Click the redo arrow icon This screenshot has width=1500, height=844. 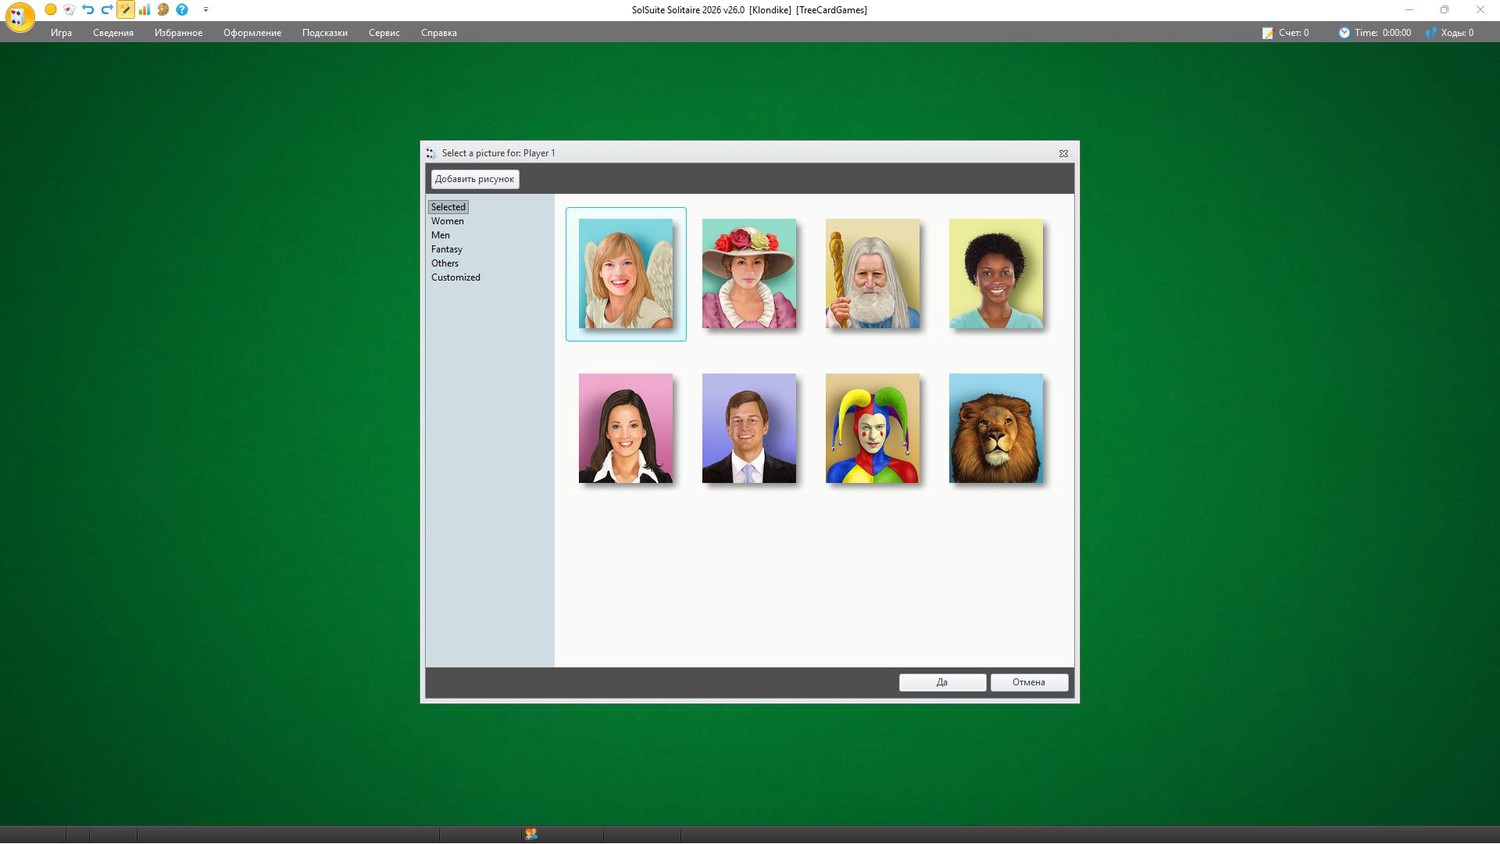pyautogui.click(x=107, y=10)
